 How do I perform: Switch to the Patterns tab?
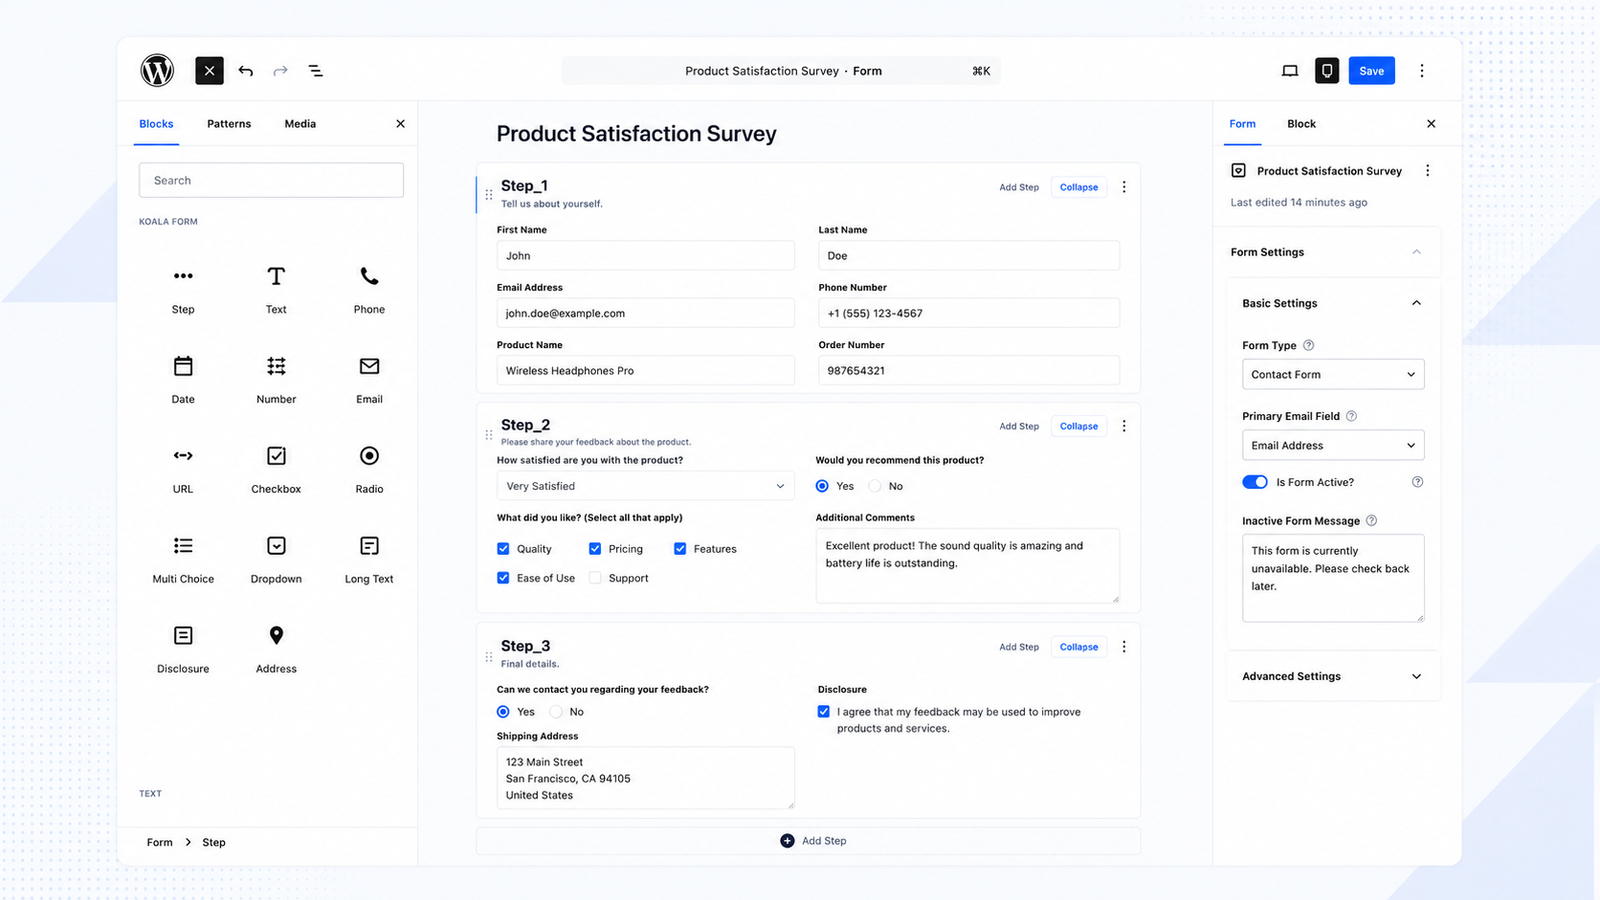pos(229,124)
